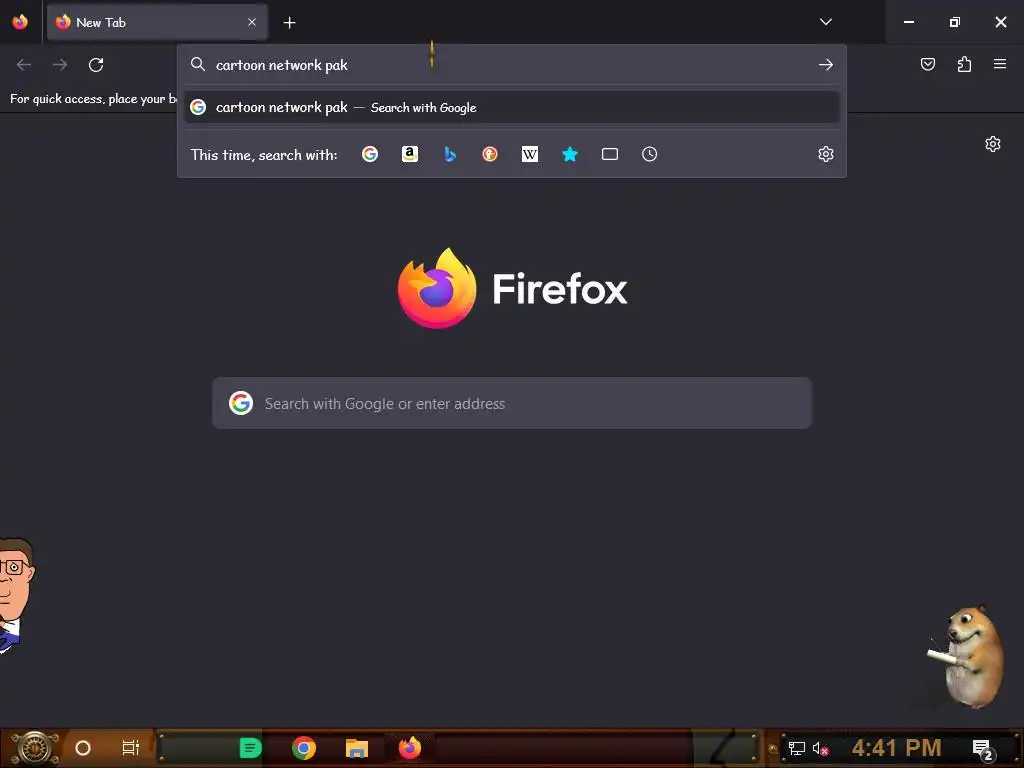This screenshot has height=768, width=1024.
Task: Search this time with Amazon icon
Action: point(409,154)
